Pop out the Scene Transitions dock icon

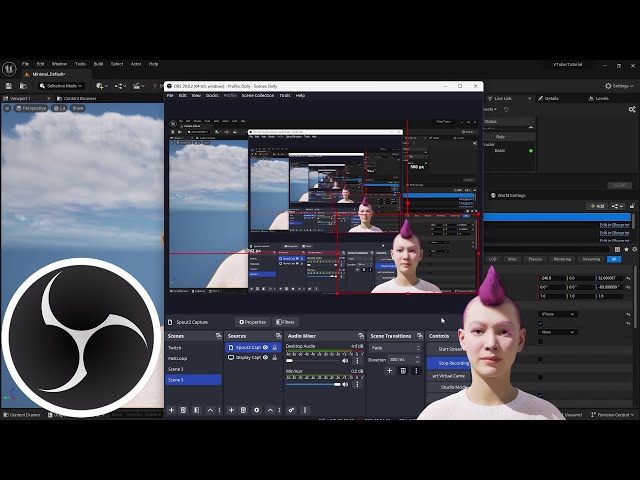(420, 336)
